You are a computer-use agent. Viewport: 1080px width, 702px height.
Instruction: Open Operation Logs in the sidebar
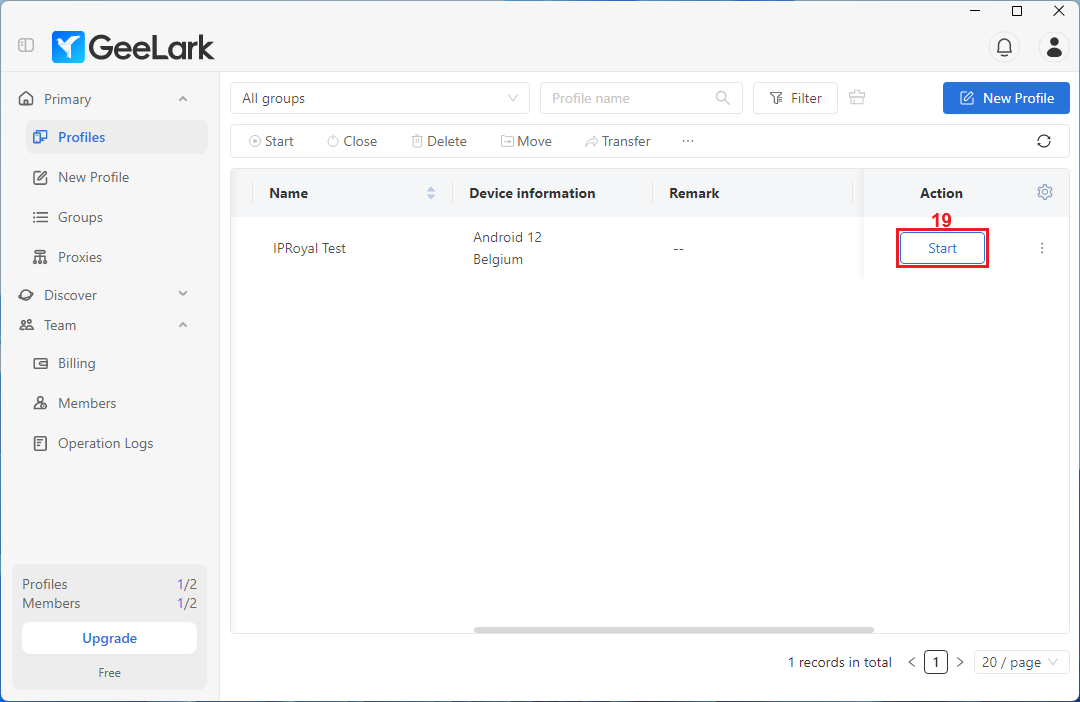105,443
